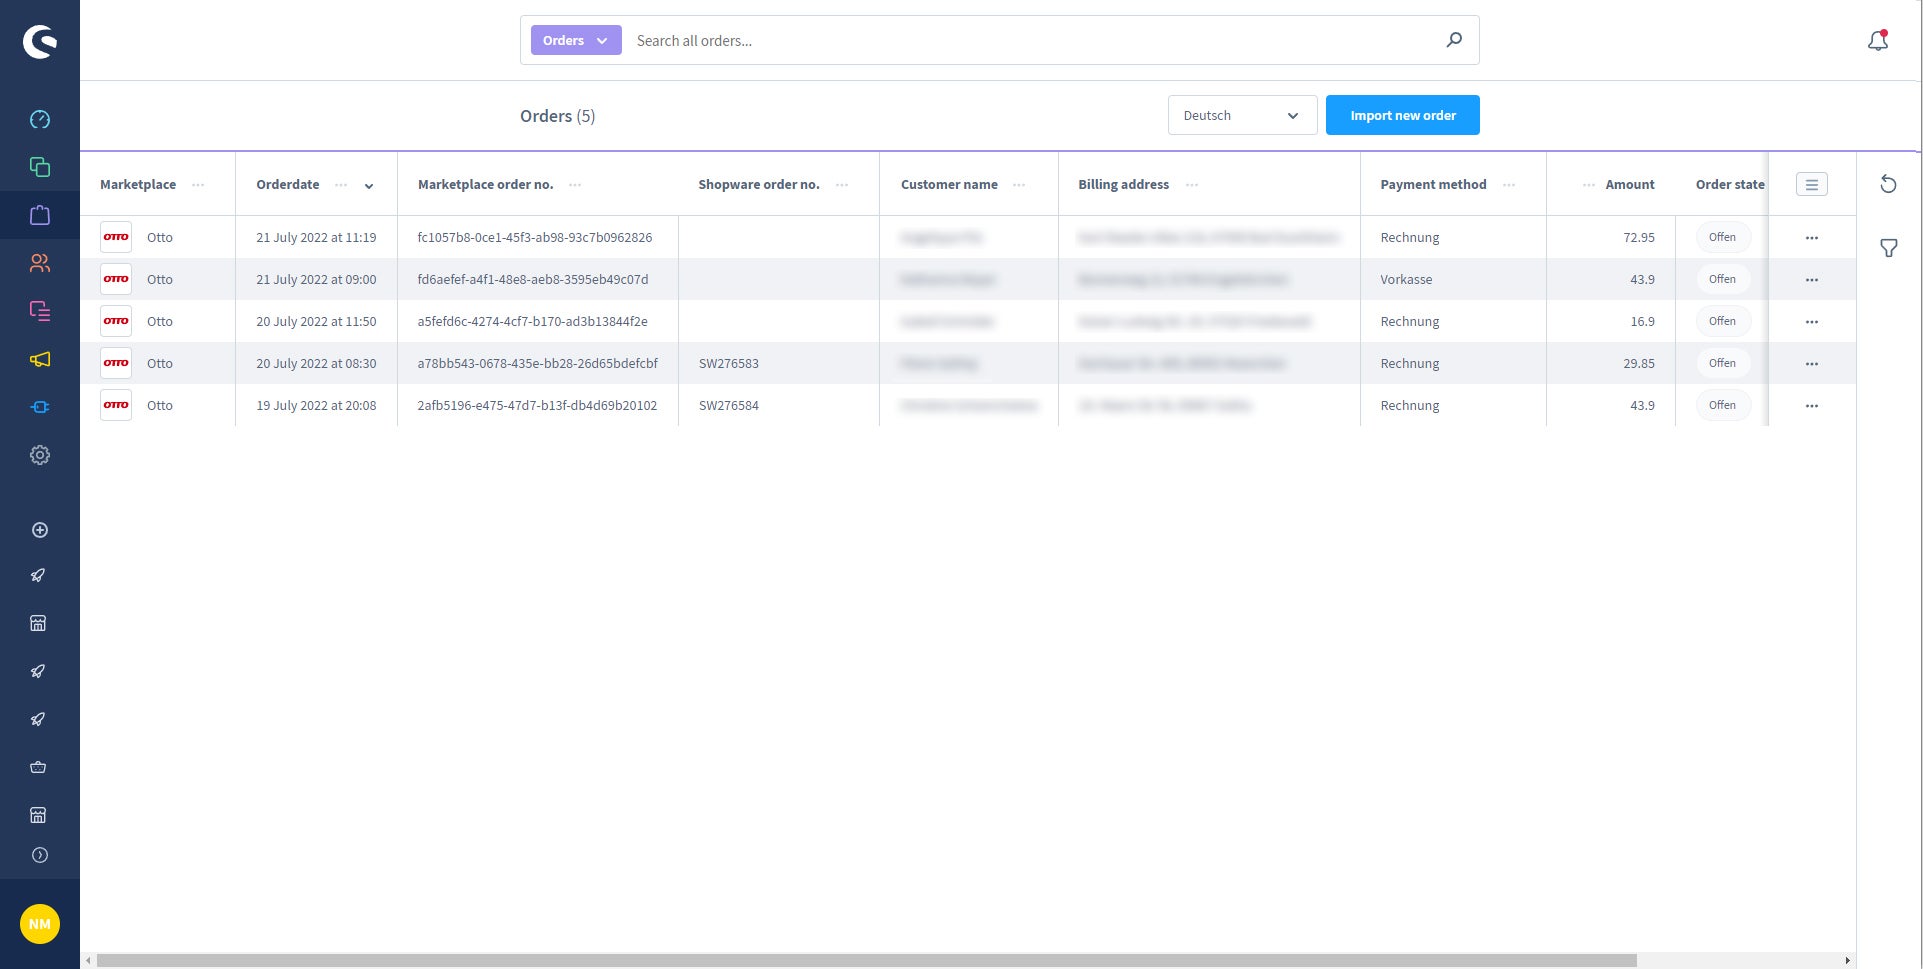
Task: Click the scrollbar left arrow
Action: click(x=88, y=961)
